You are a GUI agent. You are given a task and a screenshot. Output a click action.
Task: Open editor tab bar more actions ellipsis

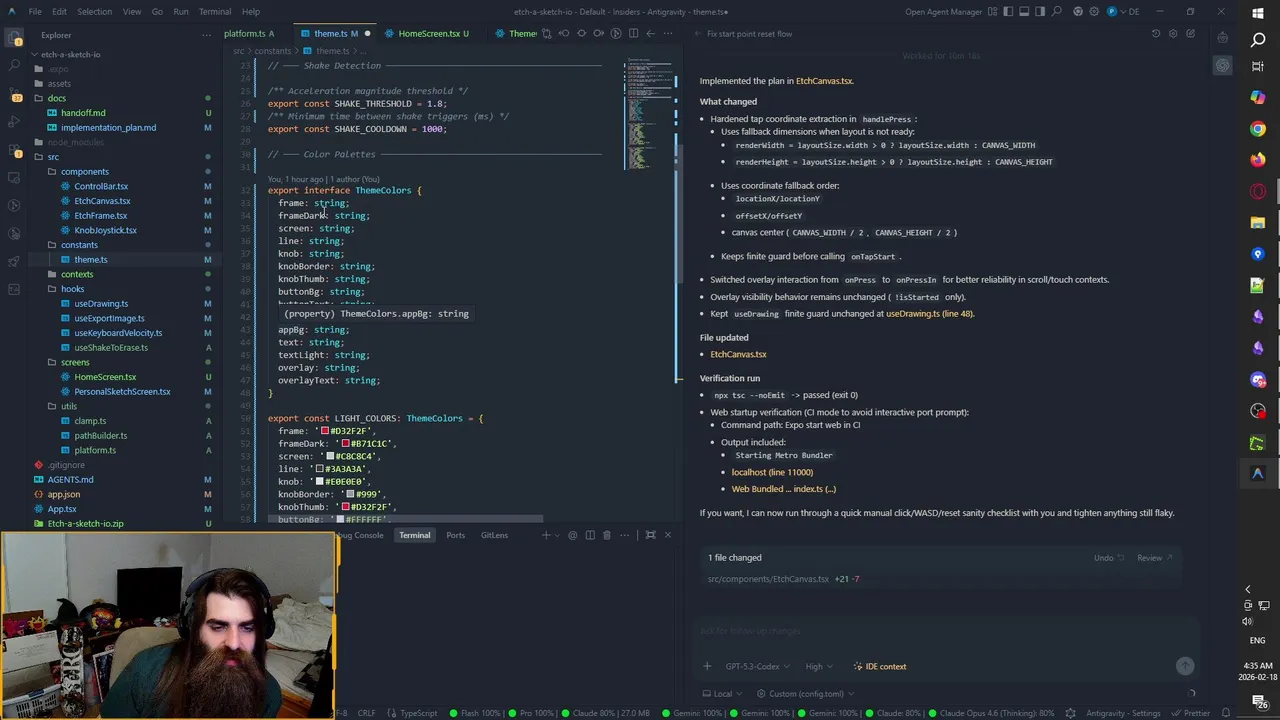point(667,33)
